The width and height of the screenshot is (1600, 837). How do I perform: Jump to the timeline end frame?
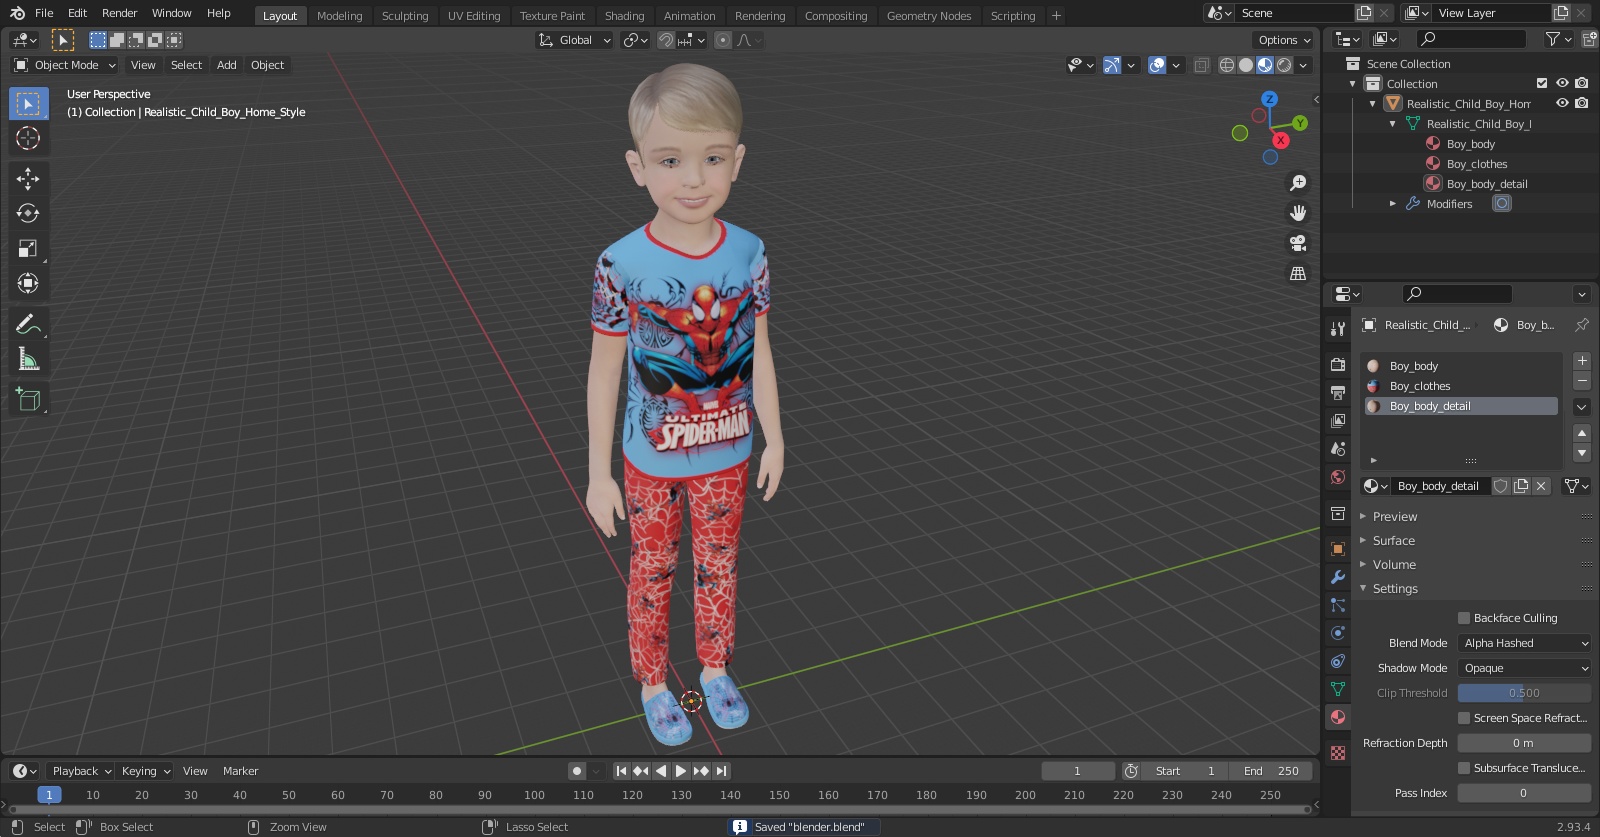coord(722,771)
